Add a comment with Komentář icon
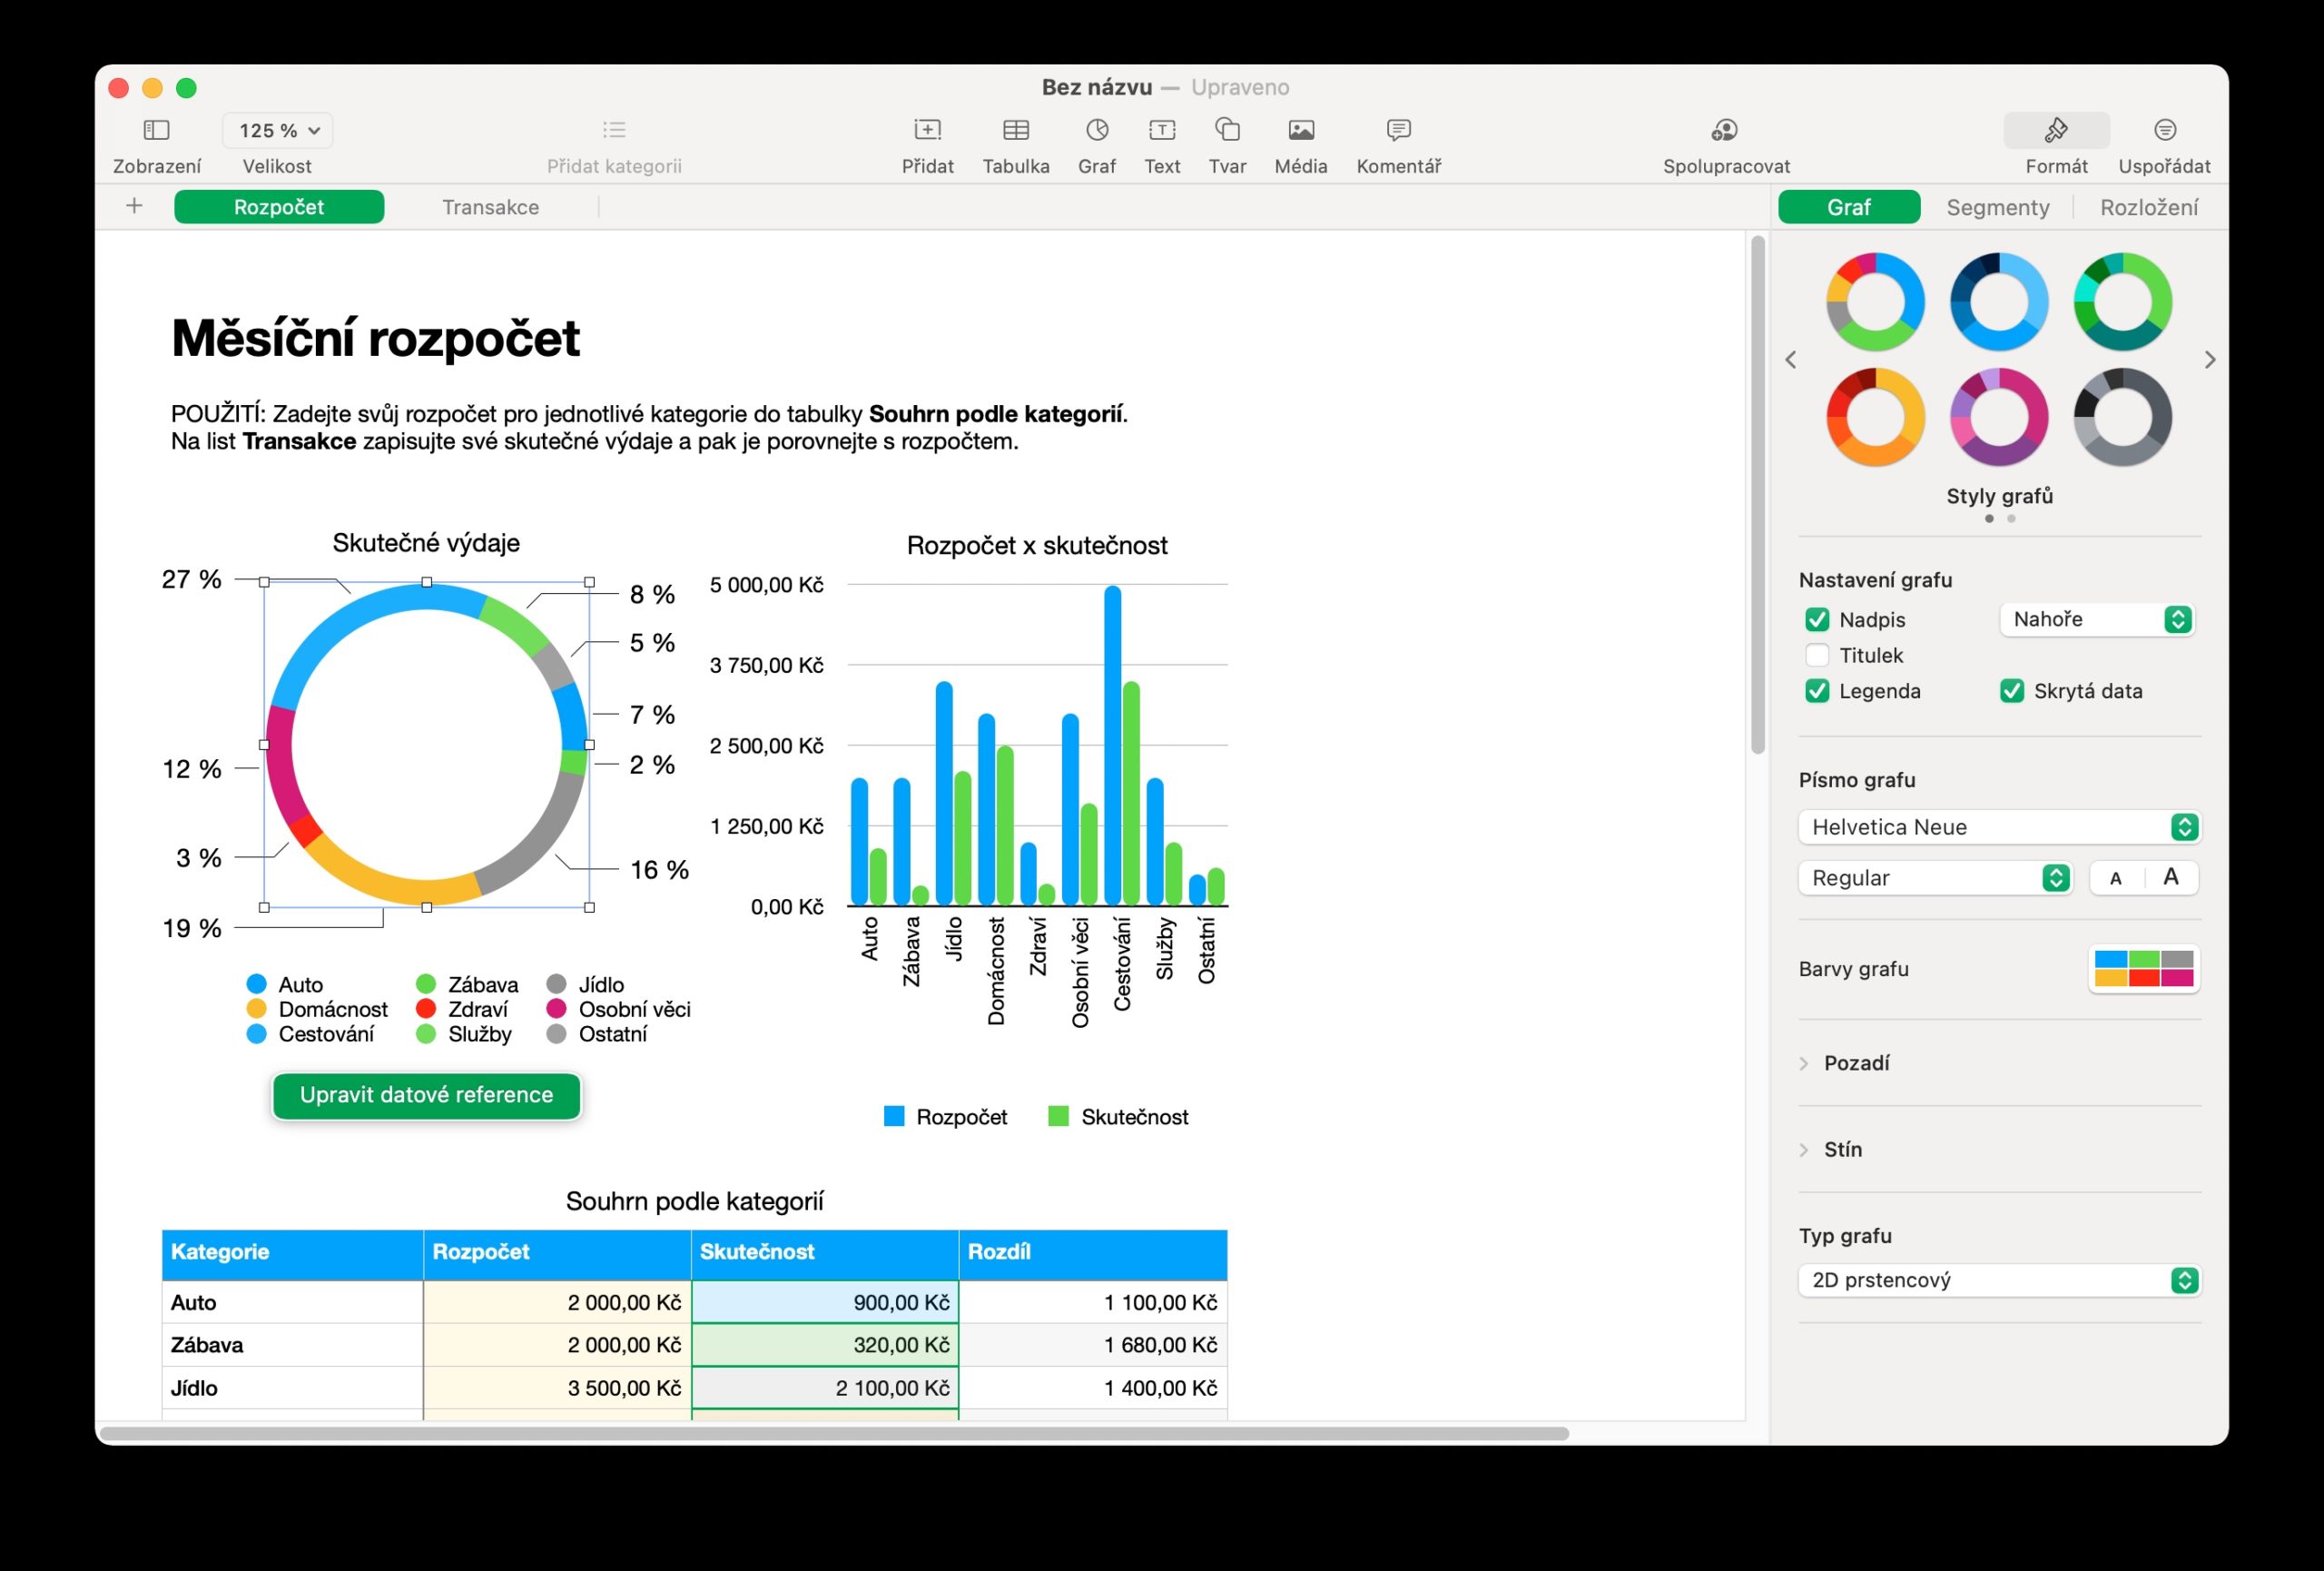The width and height of the screenshot is (2324, 1571). pos(1397,130)
